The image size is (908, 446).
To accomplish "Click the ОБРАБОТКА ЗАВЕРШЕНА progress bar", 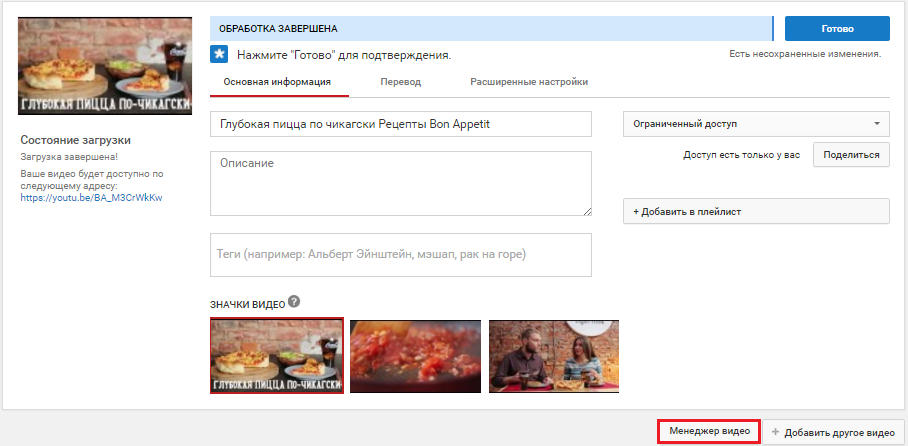I will [x=490, y=29].
